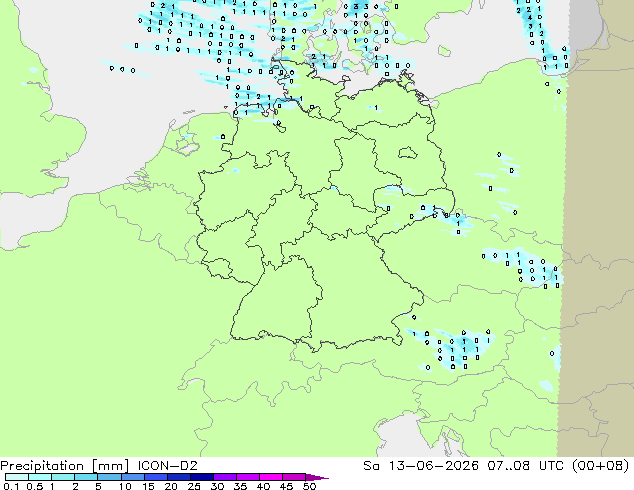Click the 0.1–0.5 mm legend color swatch
Image resolution: width=634 pixels, height=490 pixels.
coord(17,477)
